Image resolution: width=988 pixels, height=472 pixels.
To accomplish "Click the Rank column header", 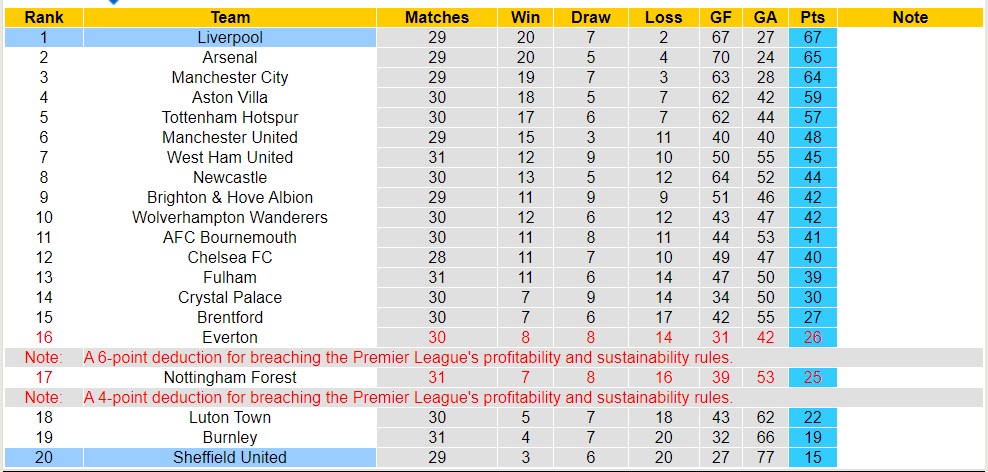I will tap(43, 17).
